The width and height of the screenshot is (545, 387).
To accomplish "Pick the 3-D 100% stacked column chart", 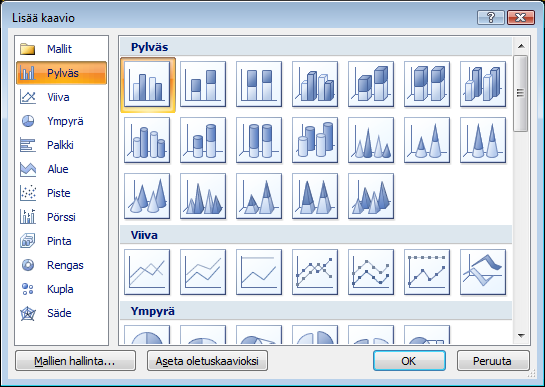I will (x=427, y=84).
